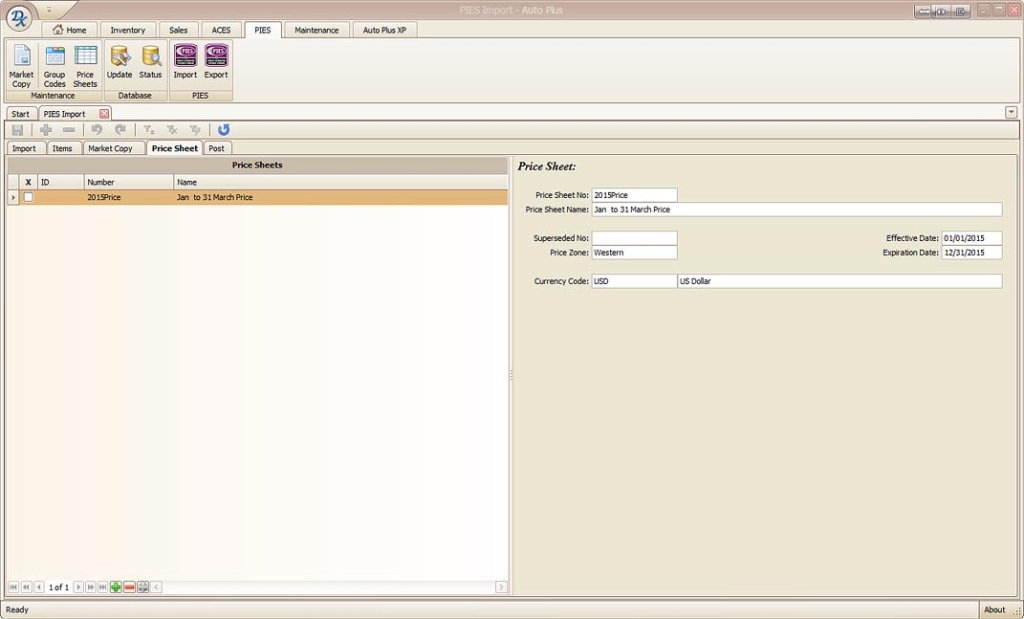This screenshot has height=619, width=1024.
Task: Go to the next record in the navigator
Action: click(78, 587)
